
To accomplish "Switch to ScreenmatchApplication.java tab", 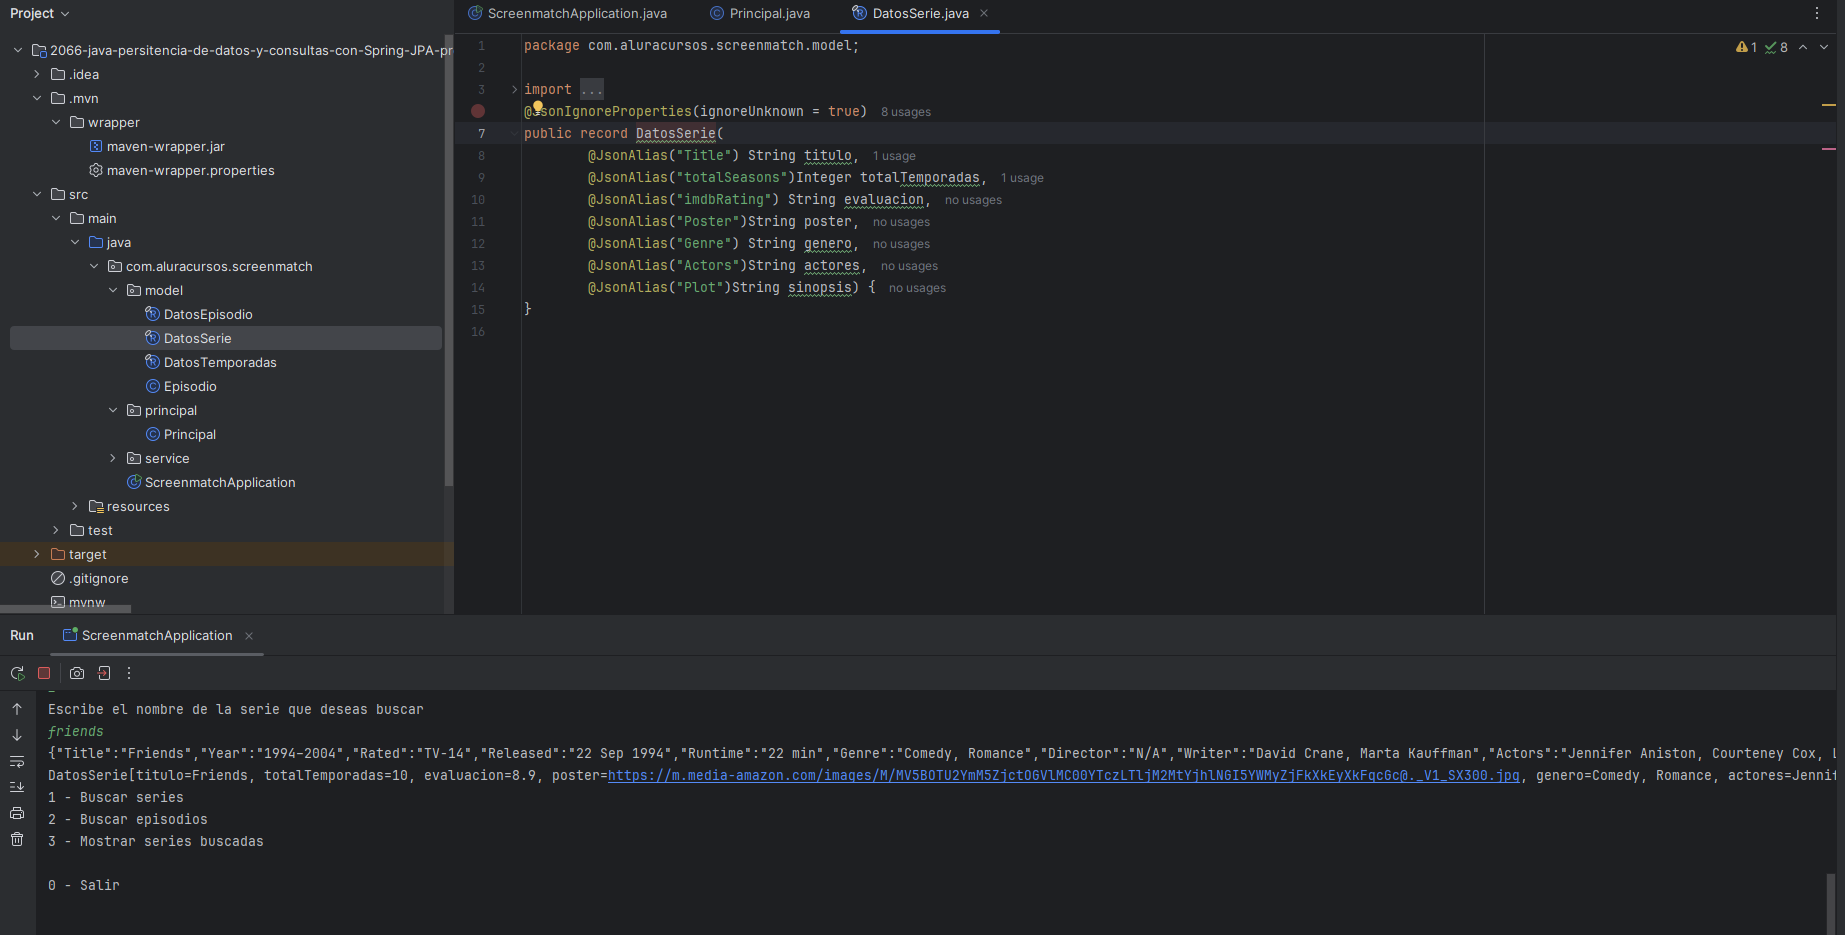I will point(567,13).
